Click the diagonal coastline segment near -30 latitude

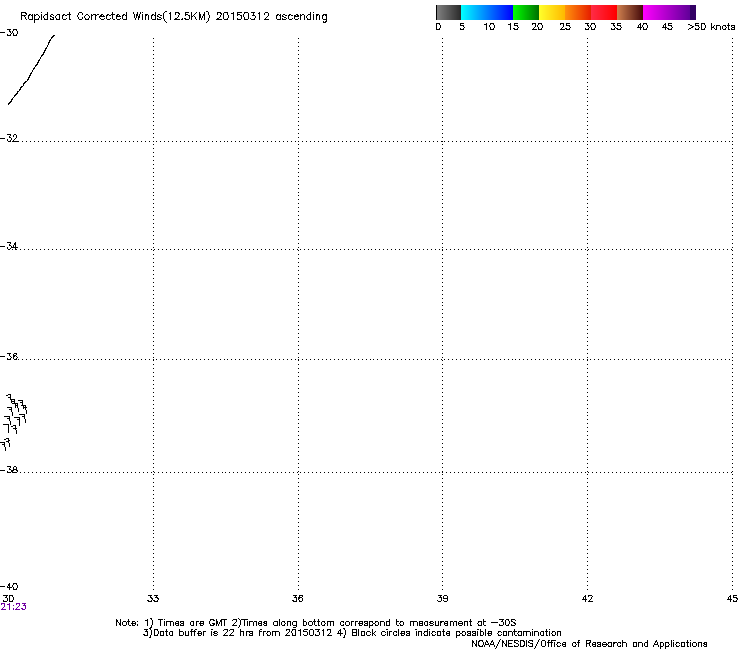[x=31, y=70]
